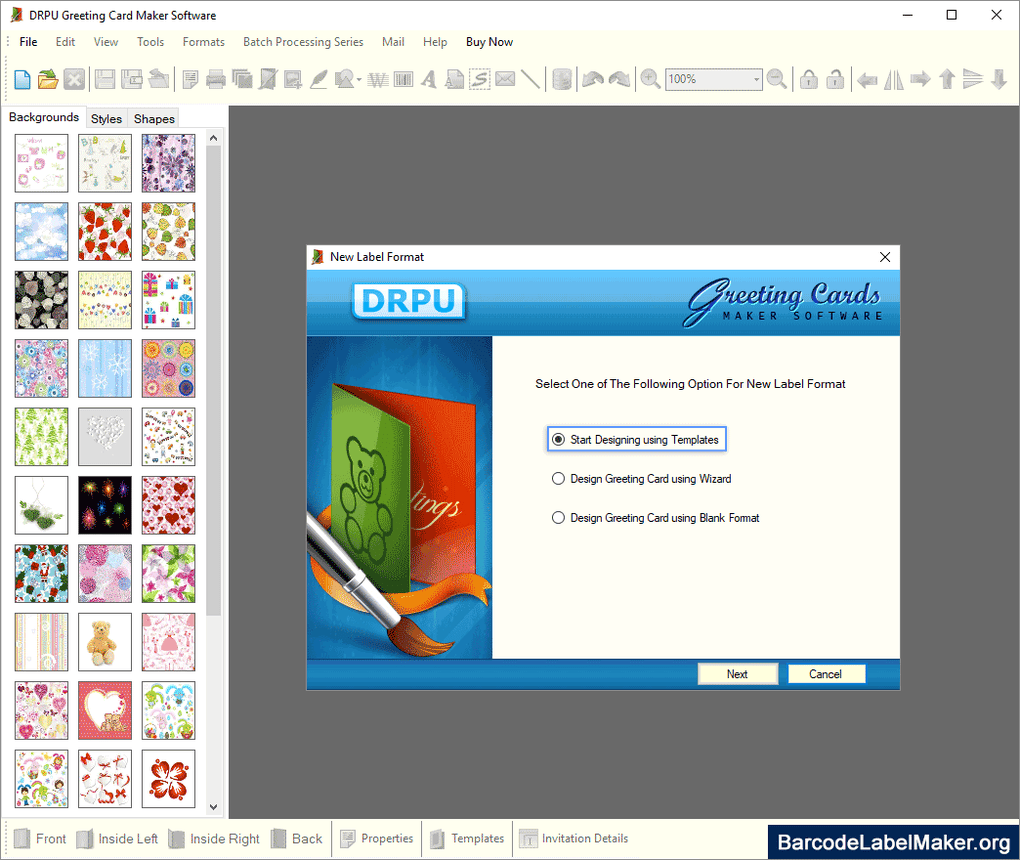Click the Buy Now menu item

(x=489, y=42)
